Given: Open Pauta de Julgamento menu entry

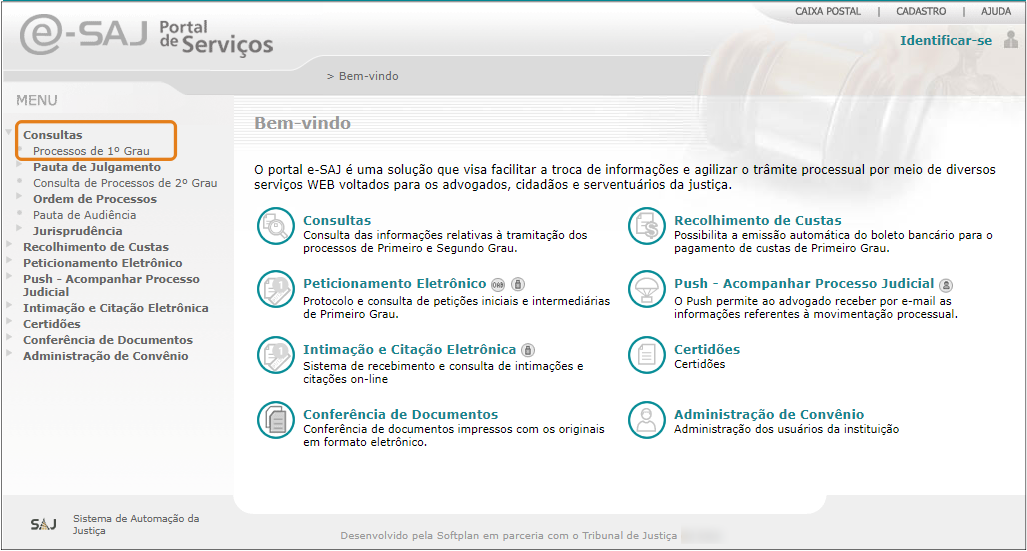Looking at the screenshot, I should pyautogui.click(x=97, y=167).
